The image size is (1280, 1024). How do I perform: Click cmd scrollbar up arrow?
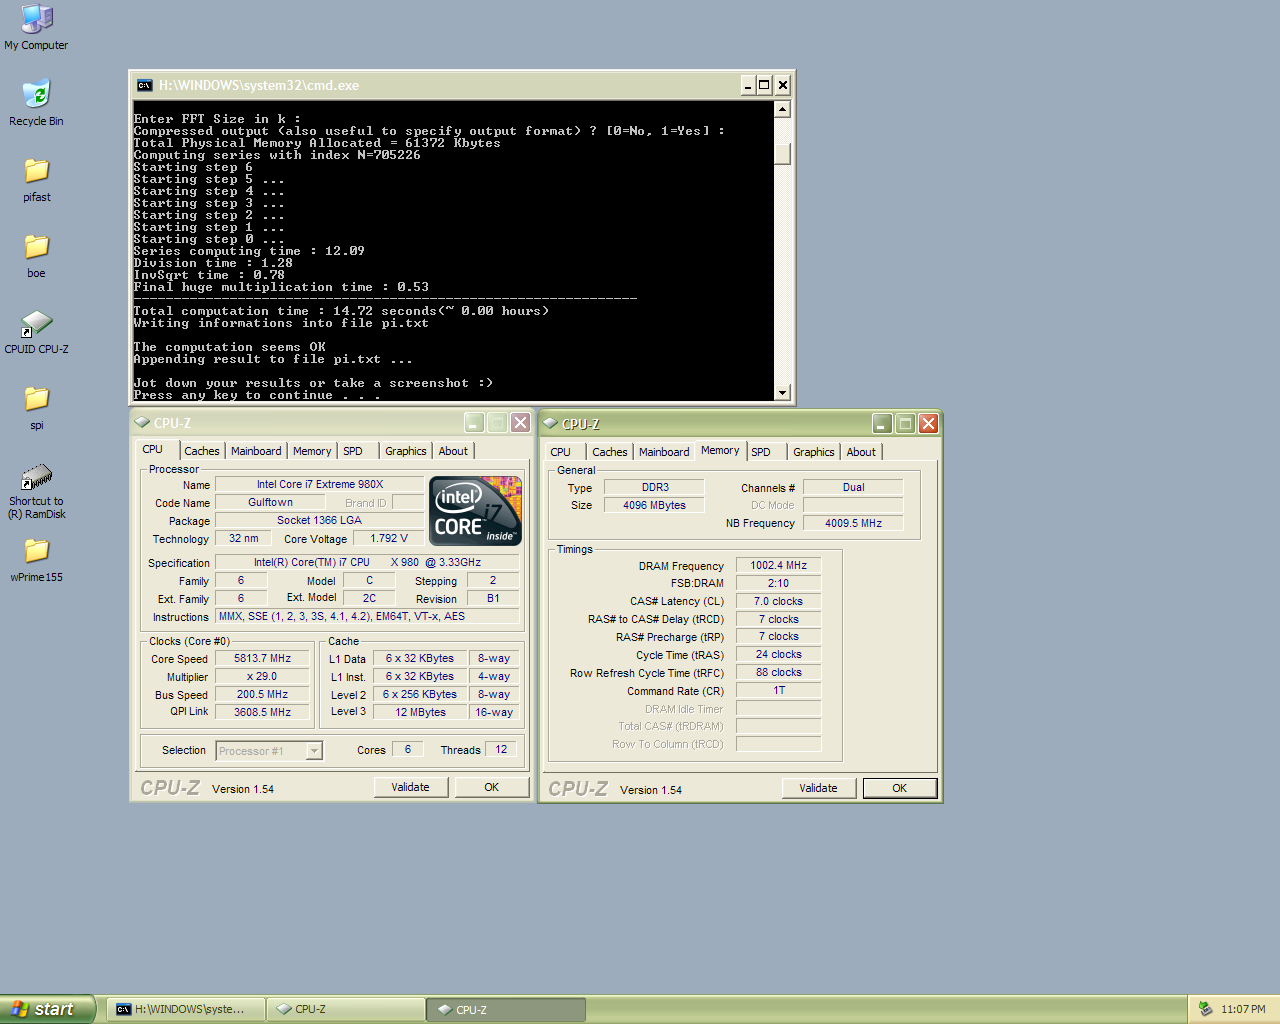(783, 109)
